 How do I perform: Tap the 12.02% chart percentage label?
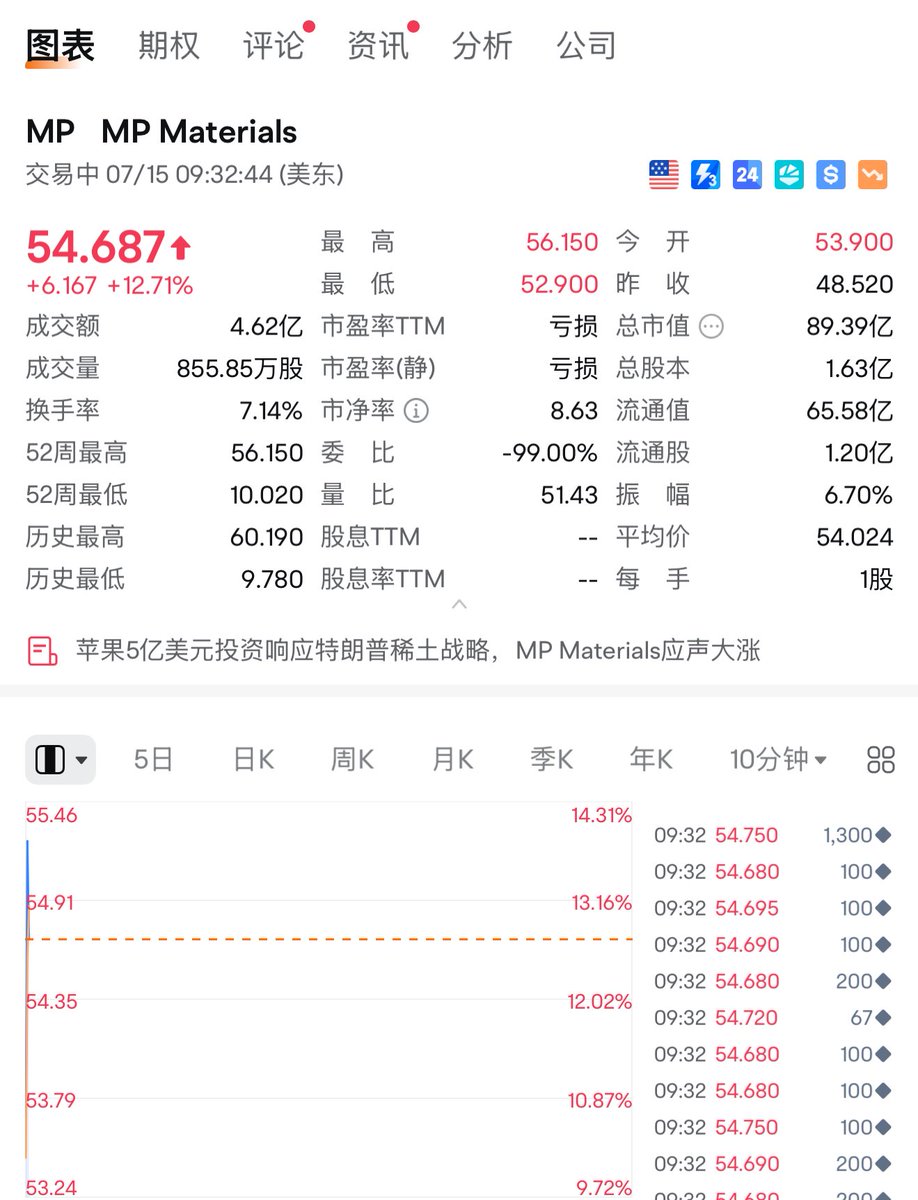[x=600, y=1001]
